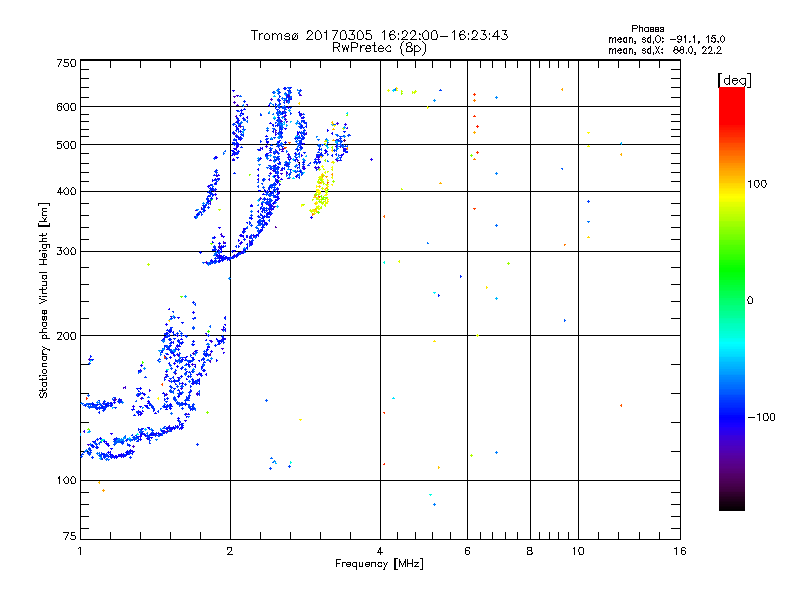
Task: Click the phase colorbar
Action: click(732, 299)
